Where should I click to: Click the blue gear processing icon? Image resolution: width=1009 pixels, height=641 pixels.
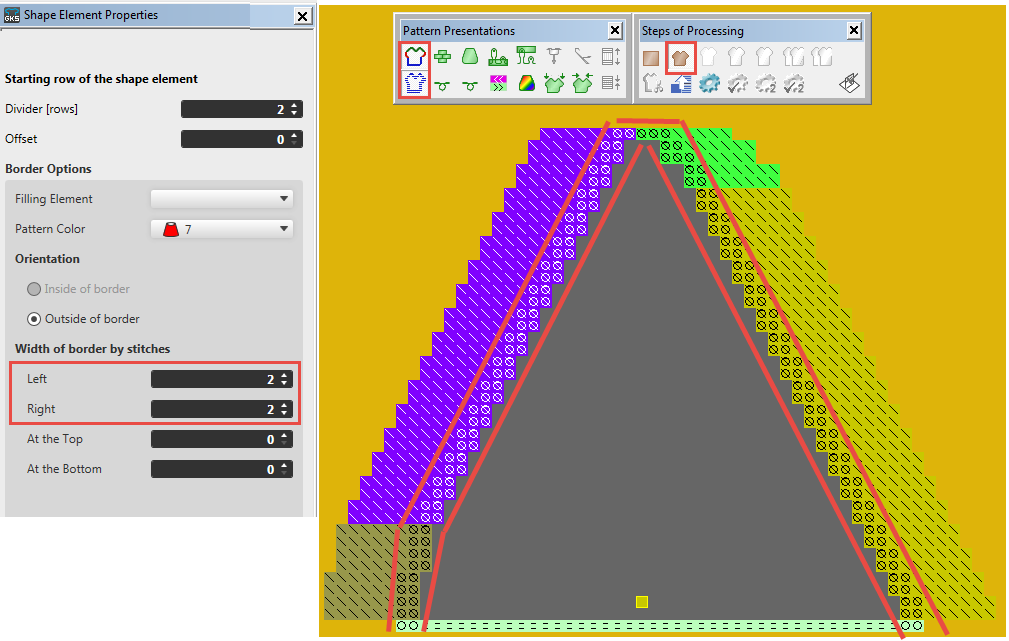pos(709,84)
